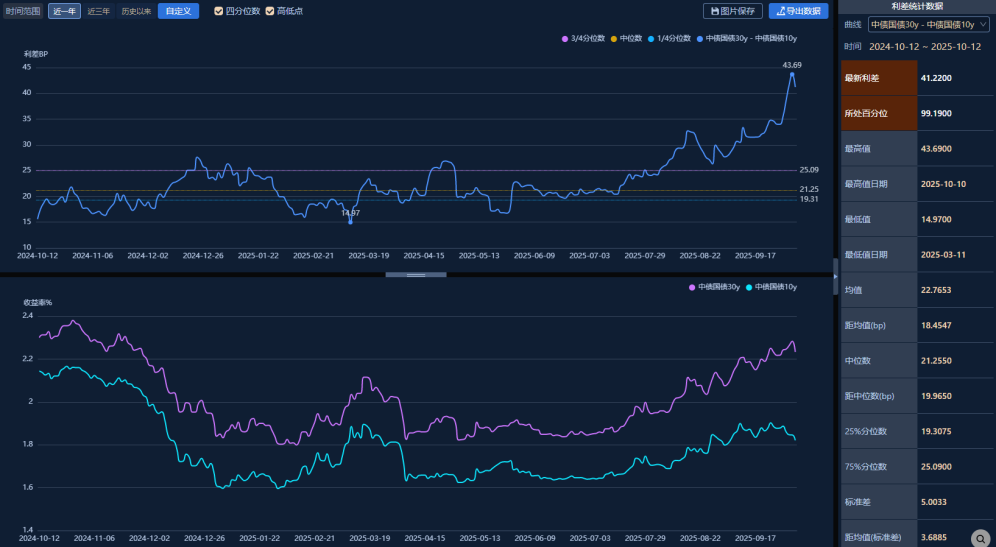Select the 历史以来 time range

(136, 11)
